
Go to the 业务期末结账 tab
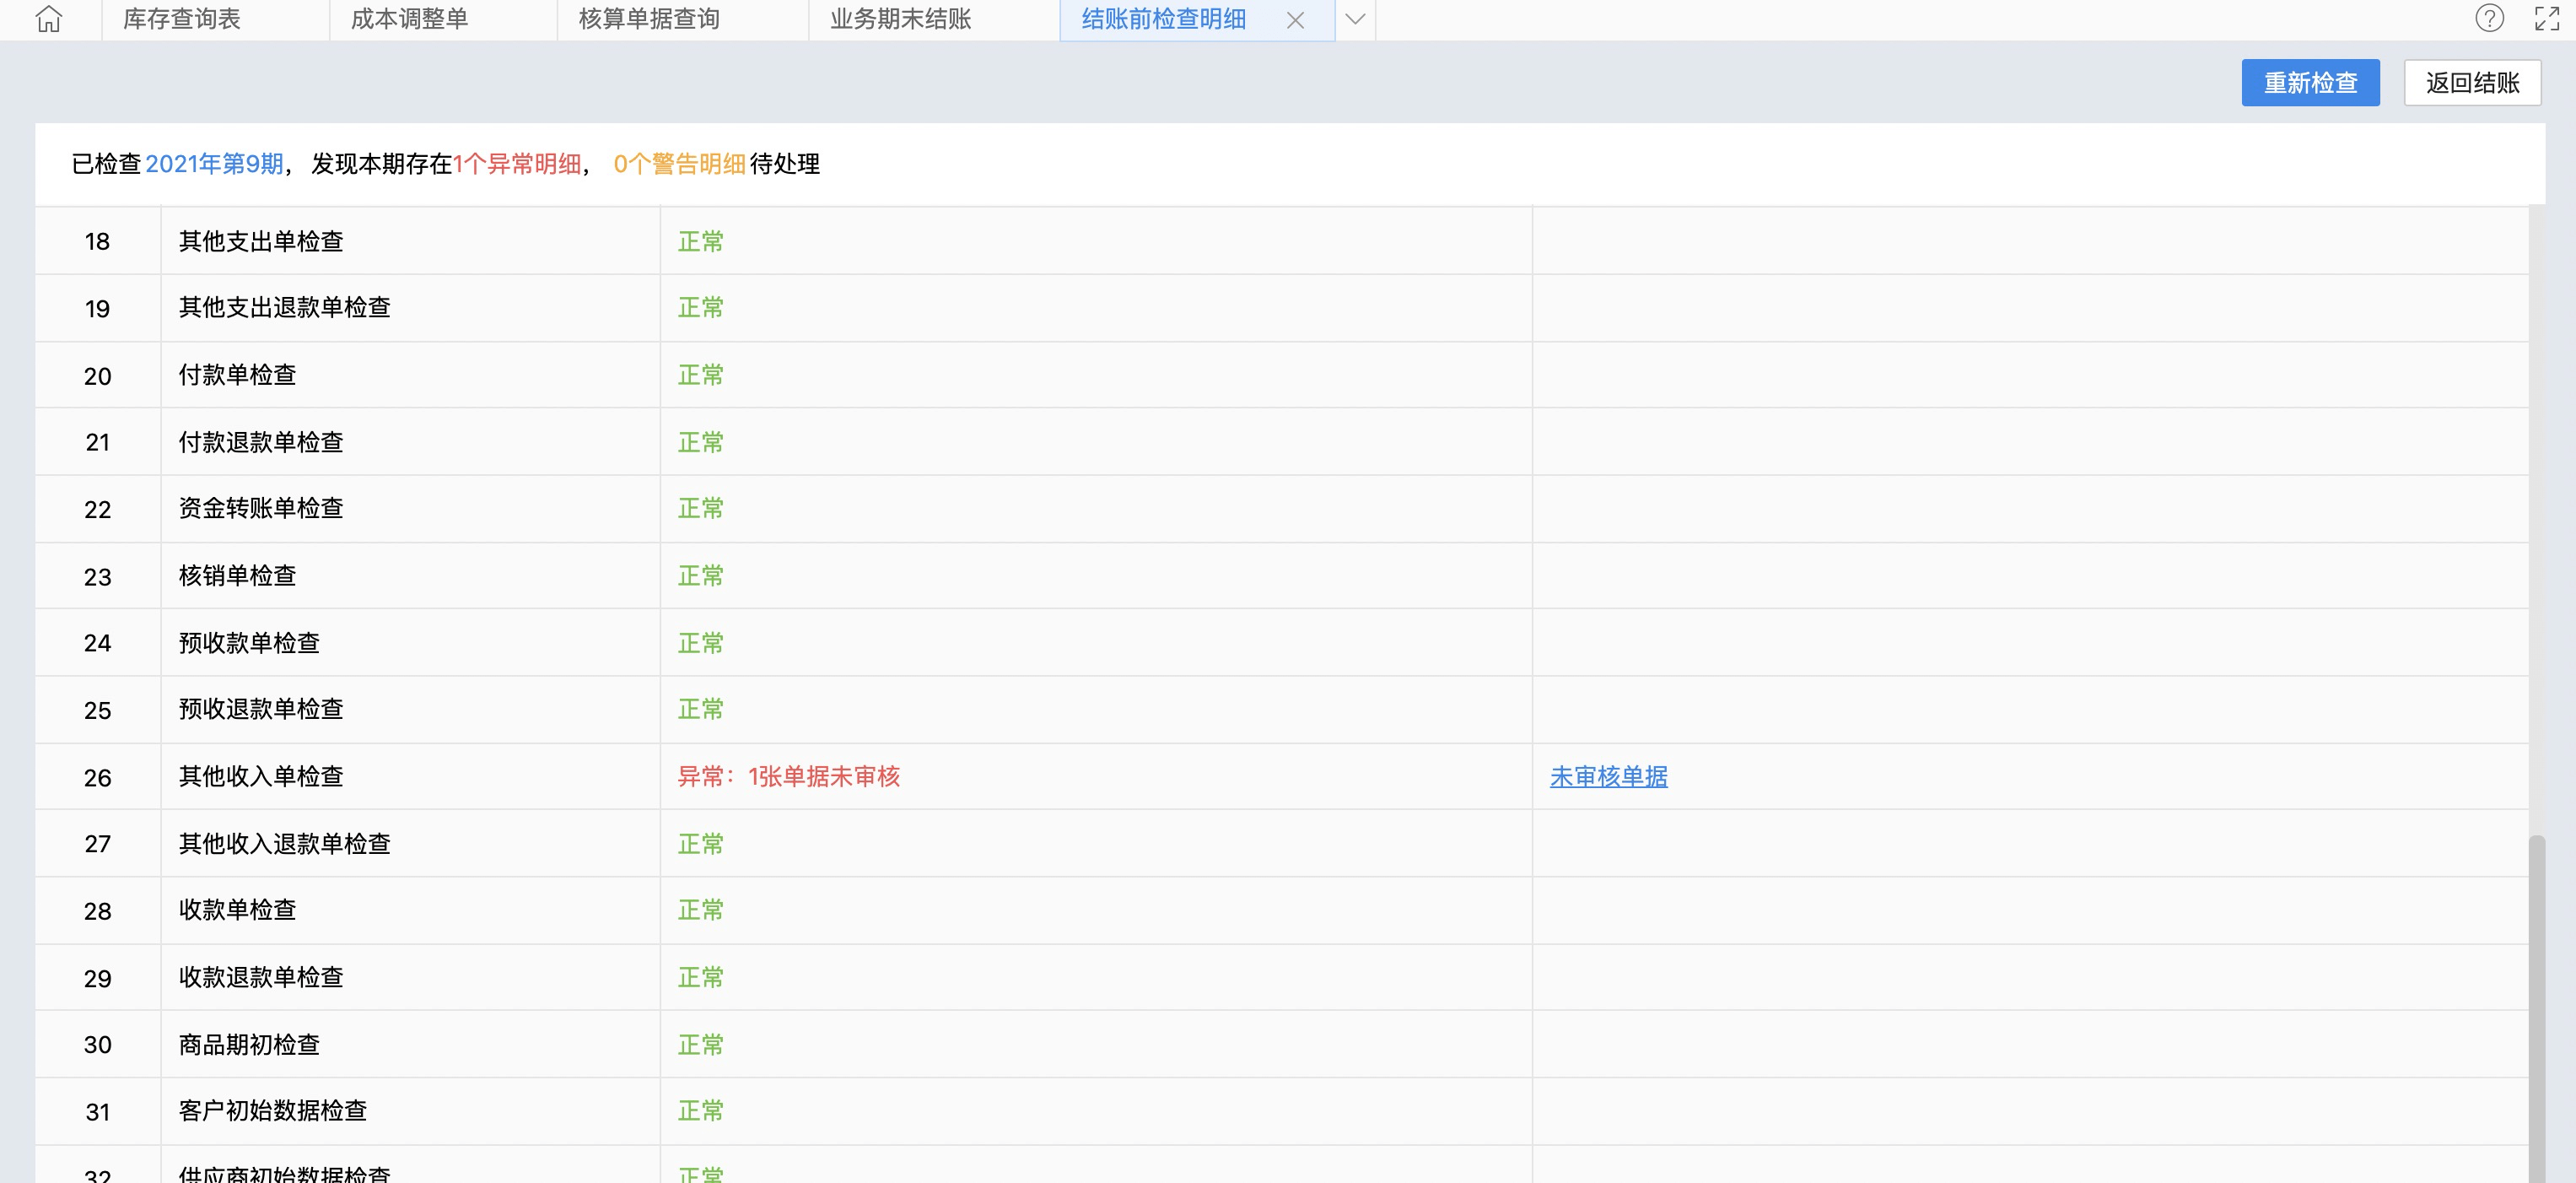tap(900, 19)
